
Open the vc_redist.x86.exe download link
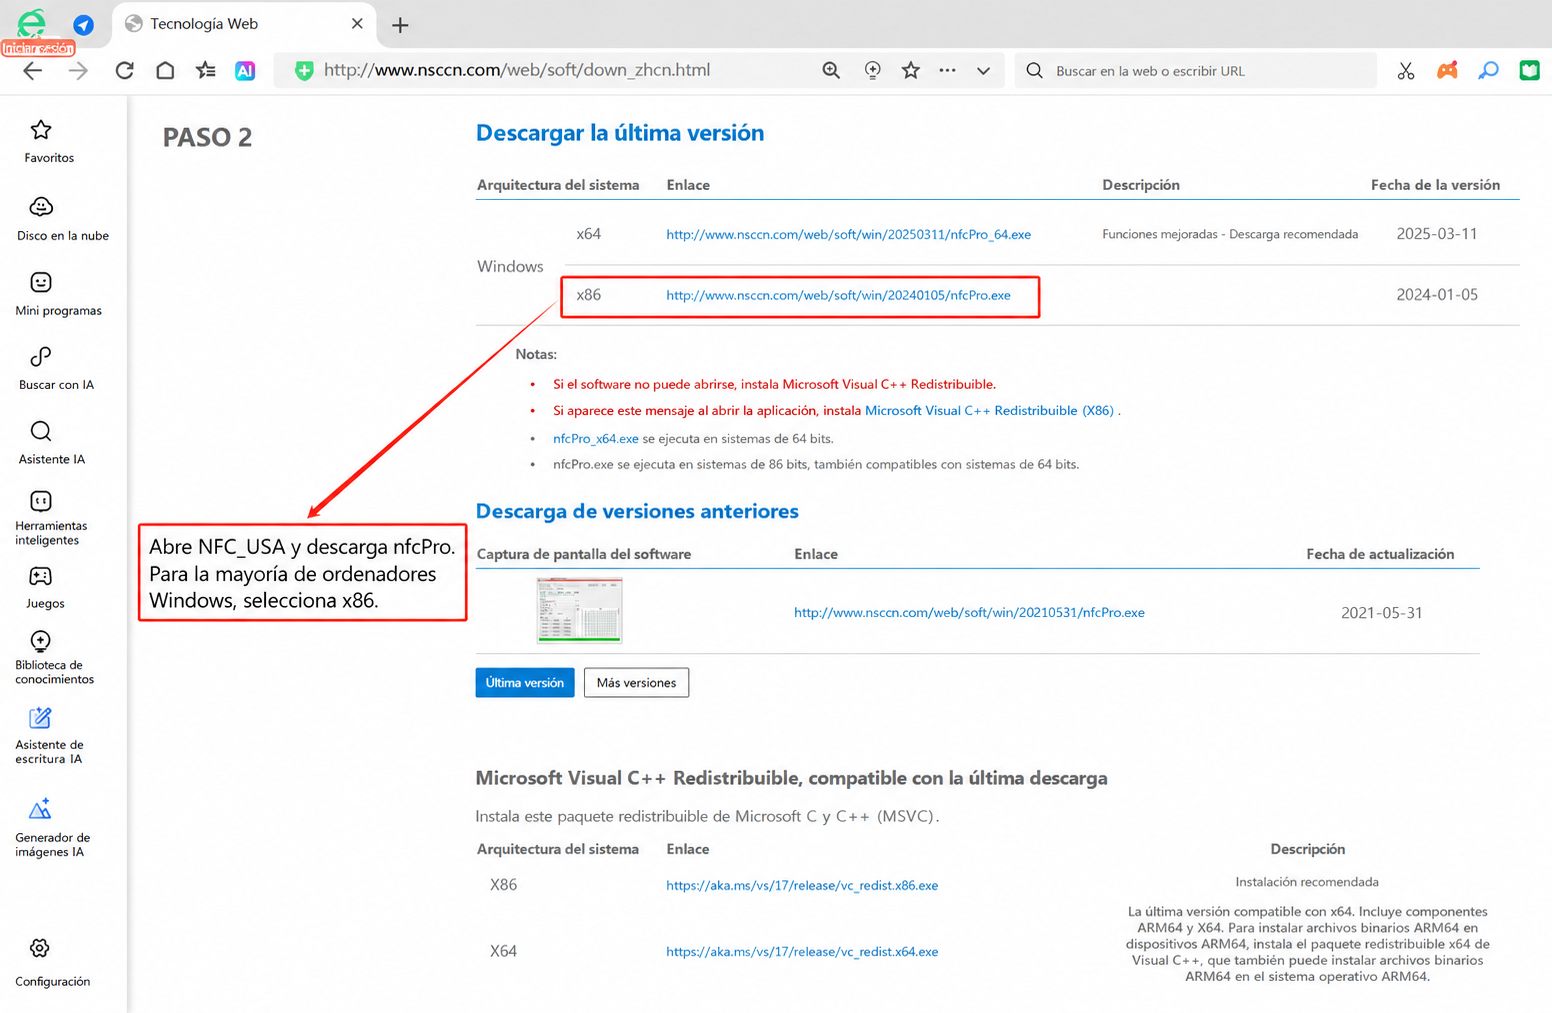802,886
